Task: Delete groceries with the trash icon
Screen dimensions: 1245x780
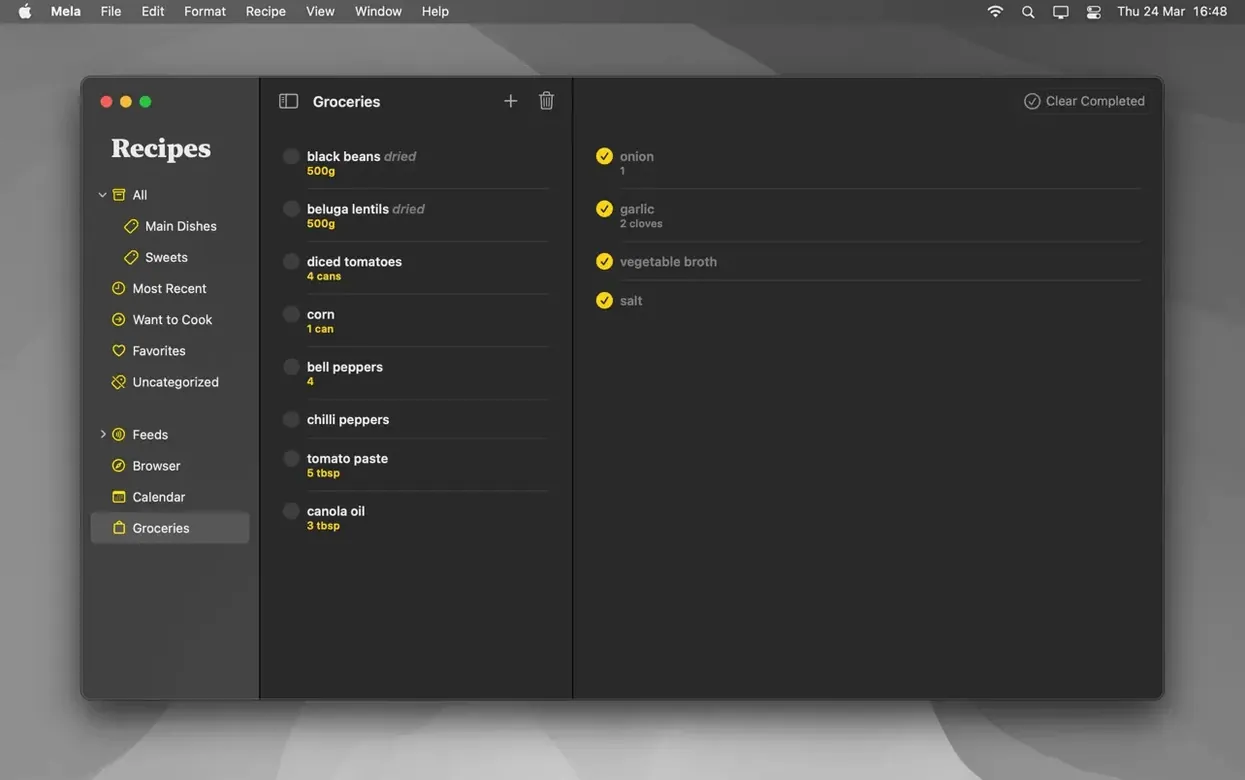Action: (x=546, y=101)
